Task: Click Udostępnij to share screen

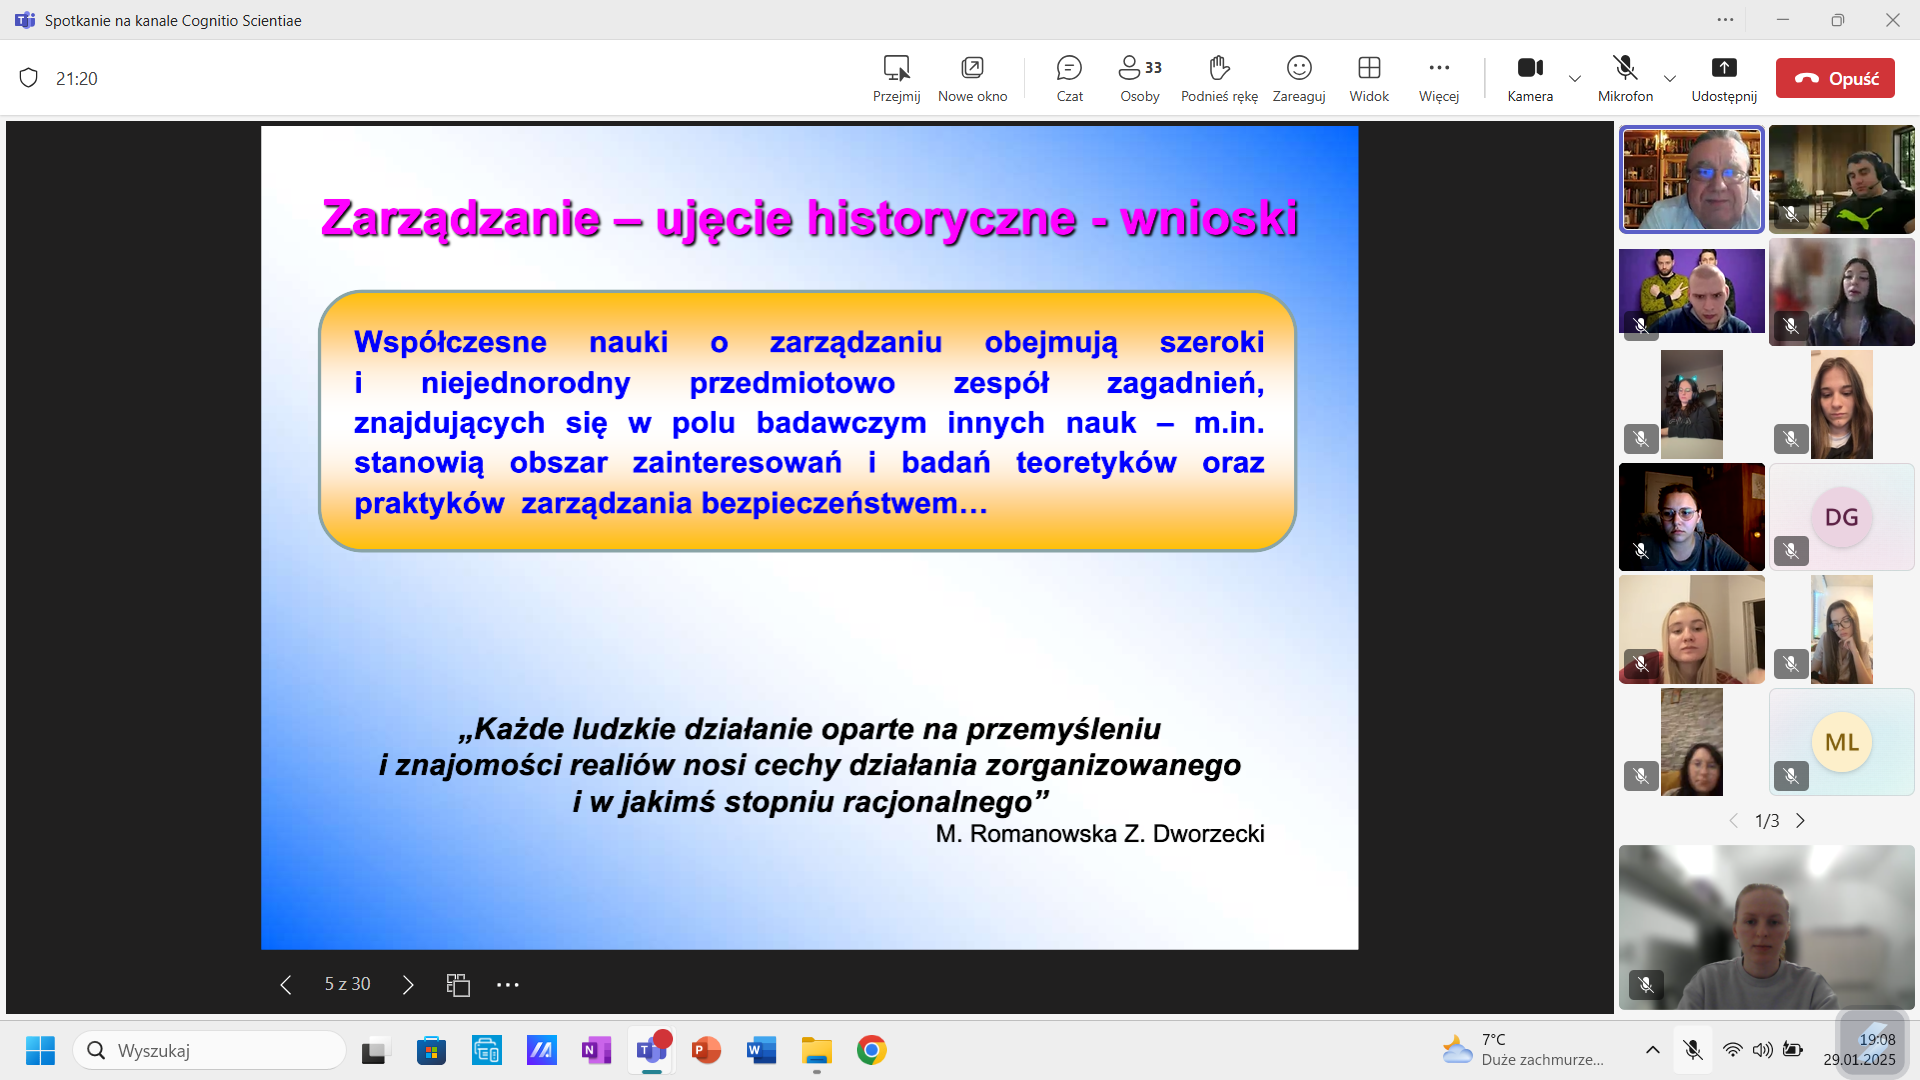Action: point(1724,78)
